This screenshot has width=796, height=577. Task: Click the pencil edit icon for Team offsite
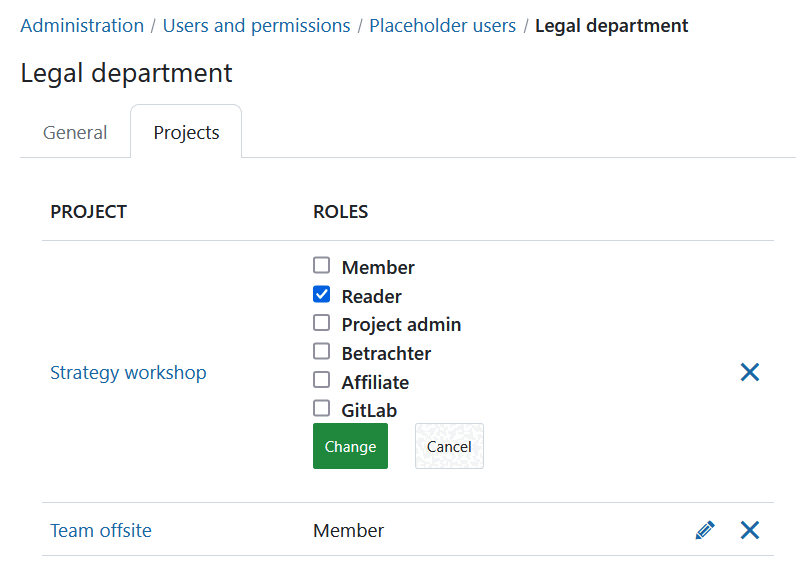[x=705, y=530]
